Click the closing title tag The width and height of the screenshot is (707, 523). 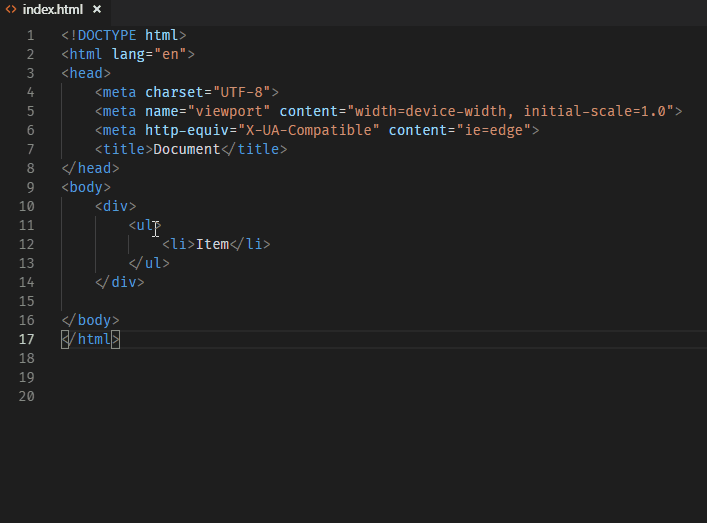click(x=254, y=149)
